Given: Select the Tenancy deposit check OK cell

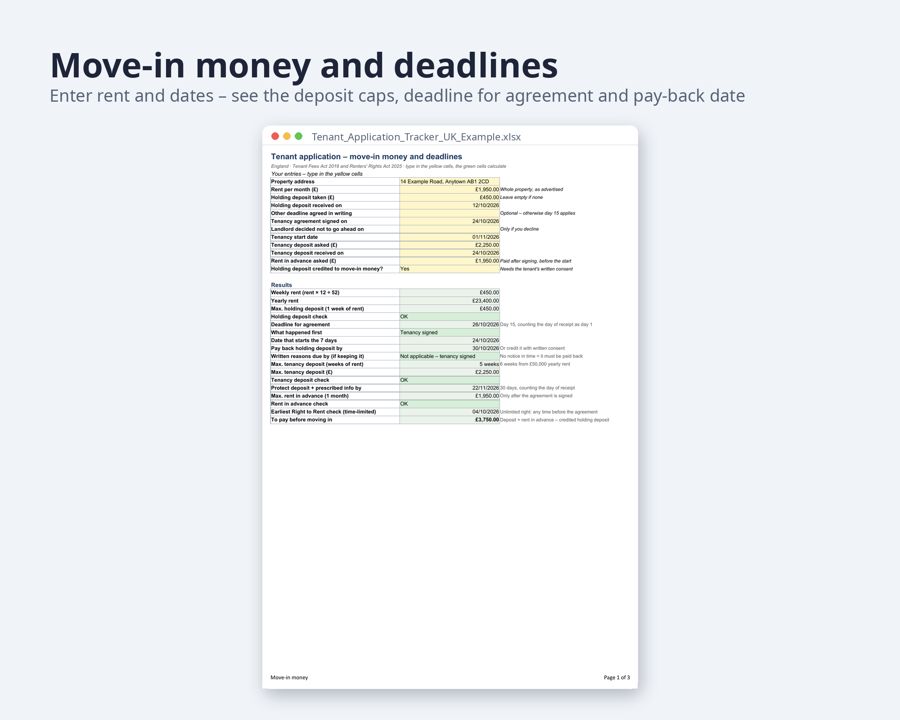Looking at the screenshot, I should pos(449,380).
